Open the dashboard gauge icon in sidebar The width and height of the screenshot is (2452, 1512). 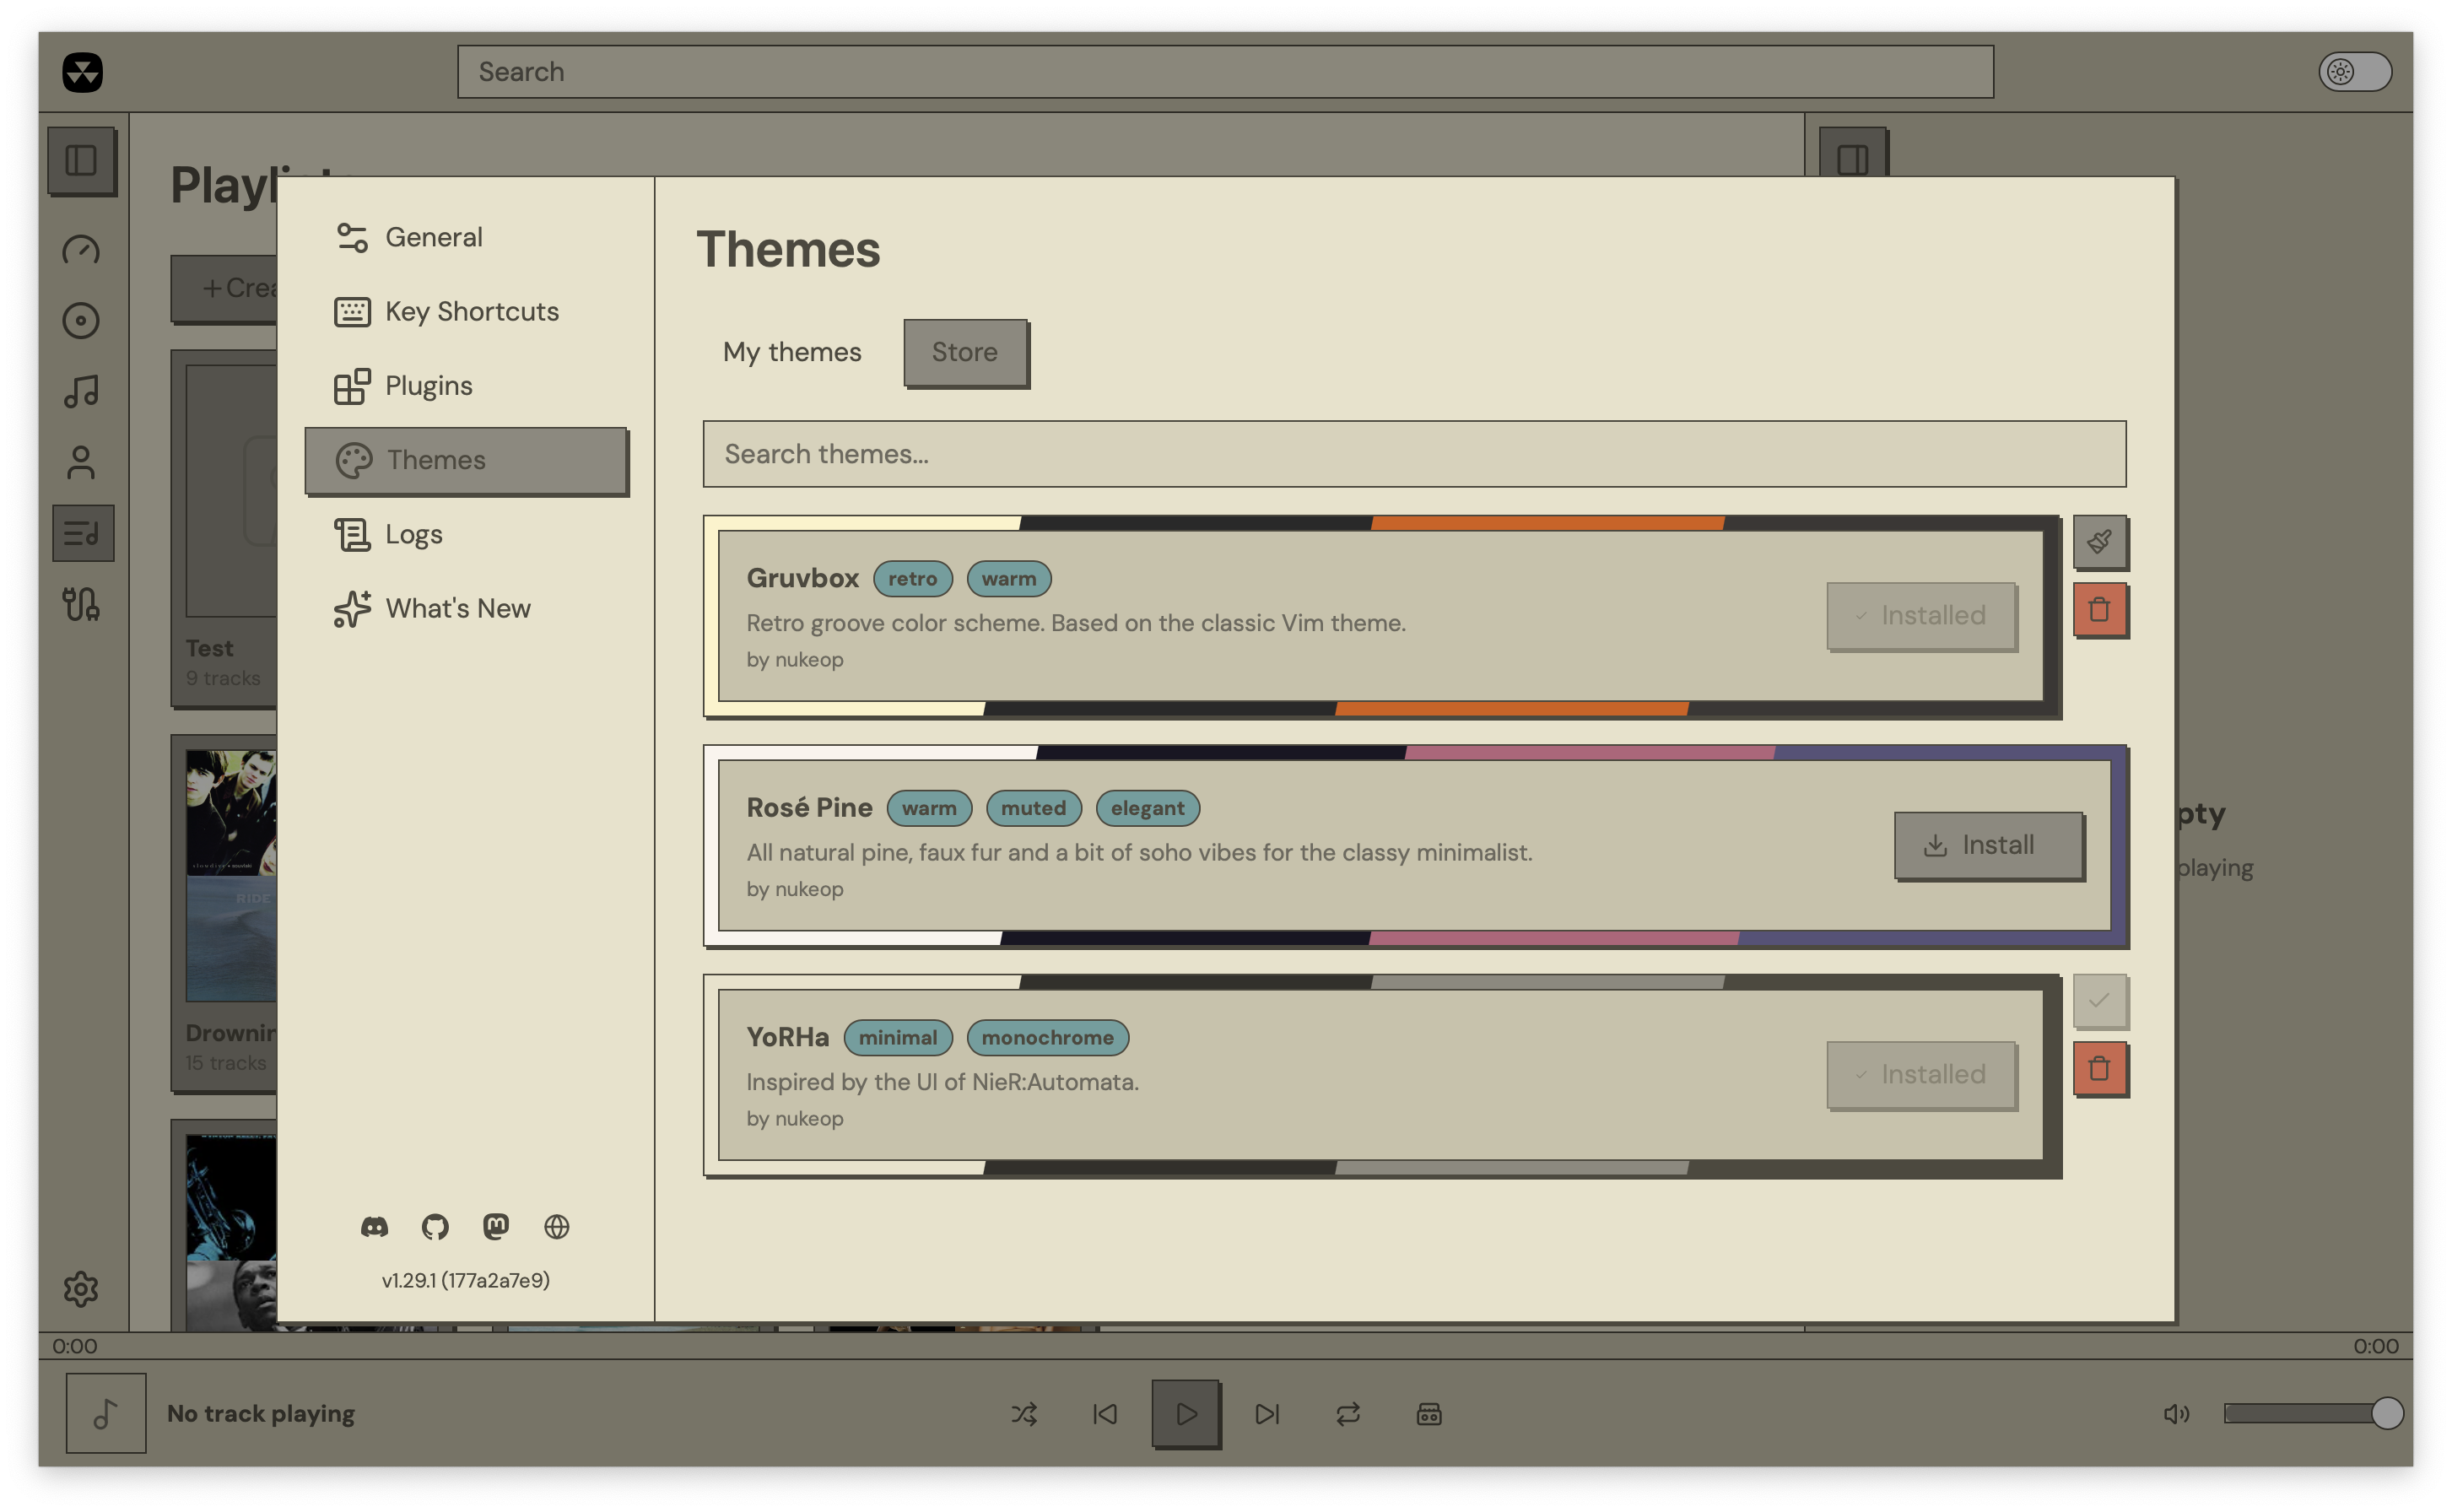coord(83,251)
